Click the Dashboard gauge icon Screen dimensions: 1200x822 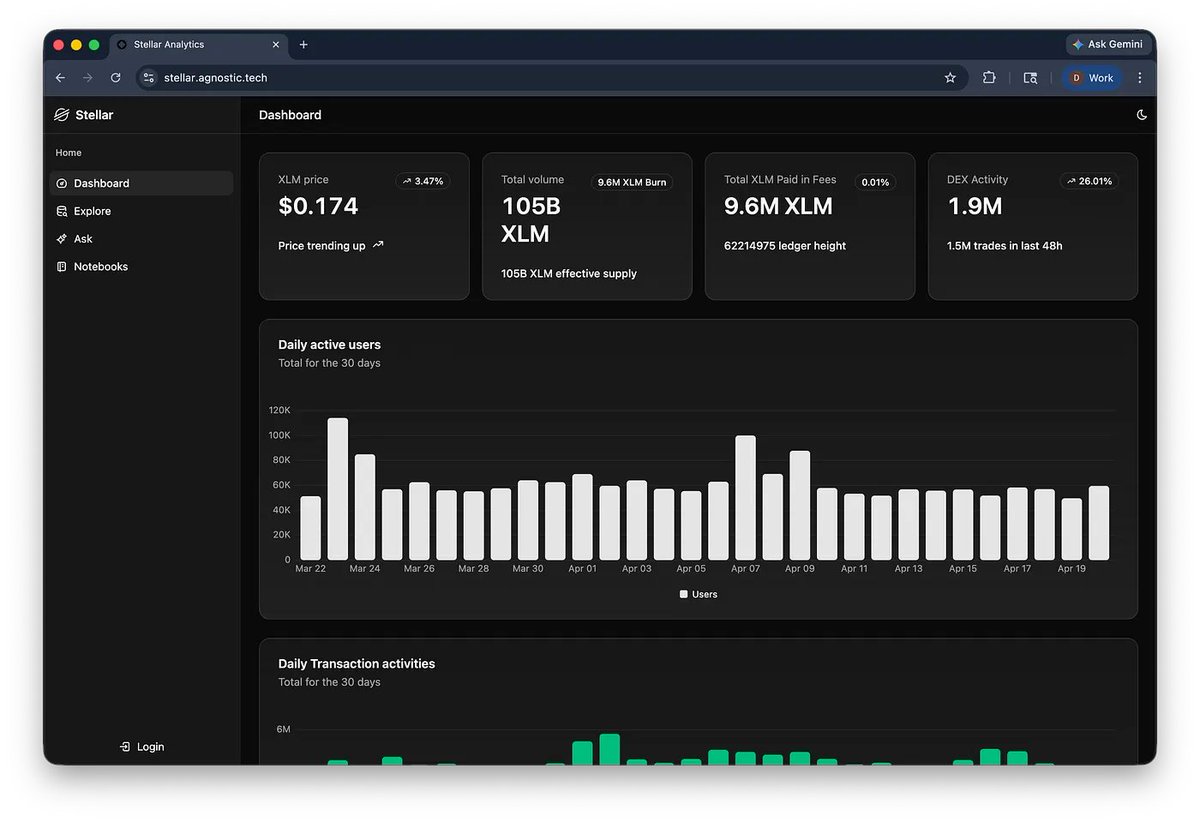[62, 183]
